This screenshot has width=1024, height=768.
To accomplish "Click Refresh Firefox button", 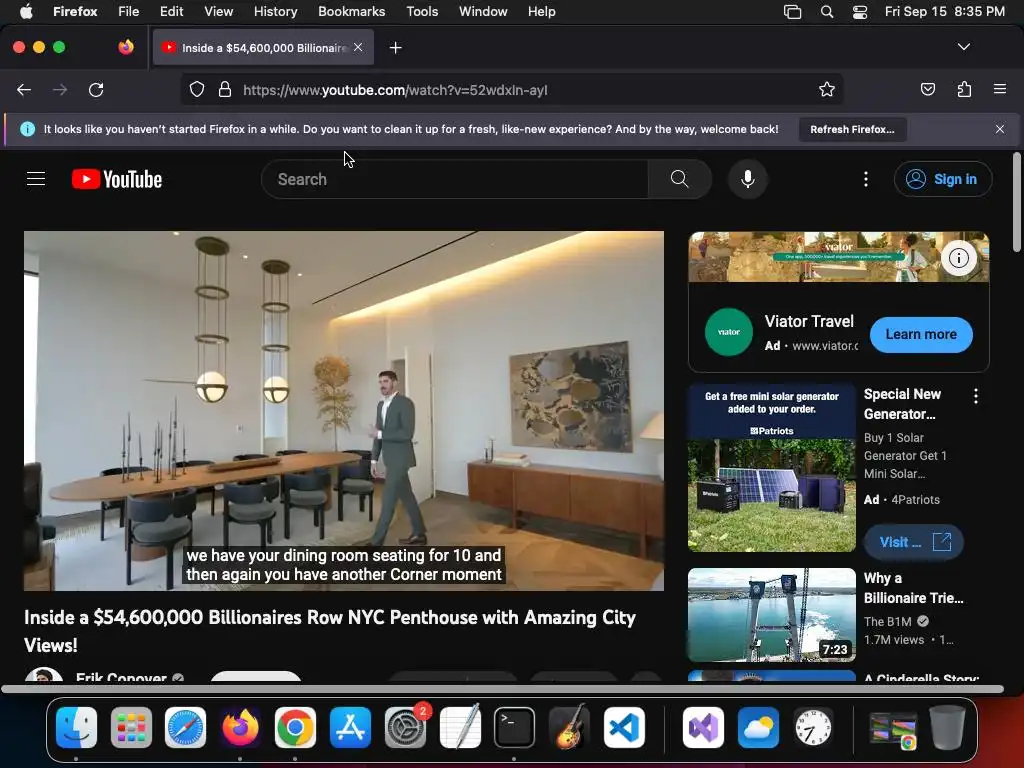I will tap(852, 129).
